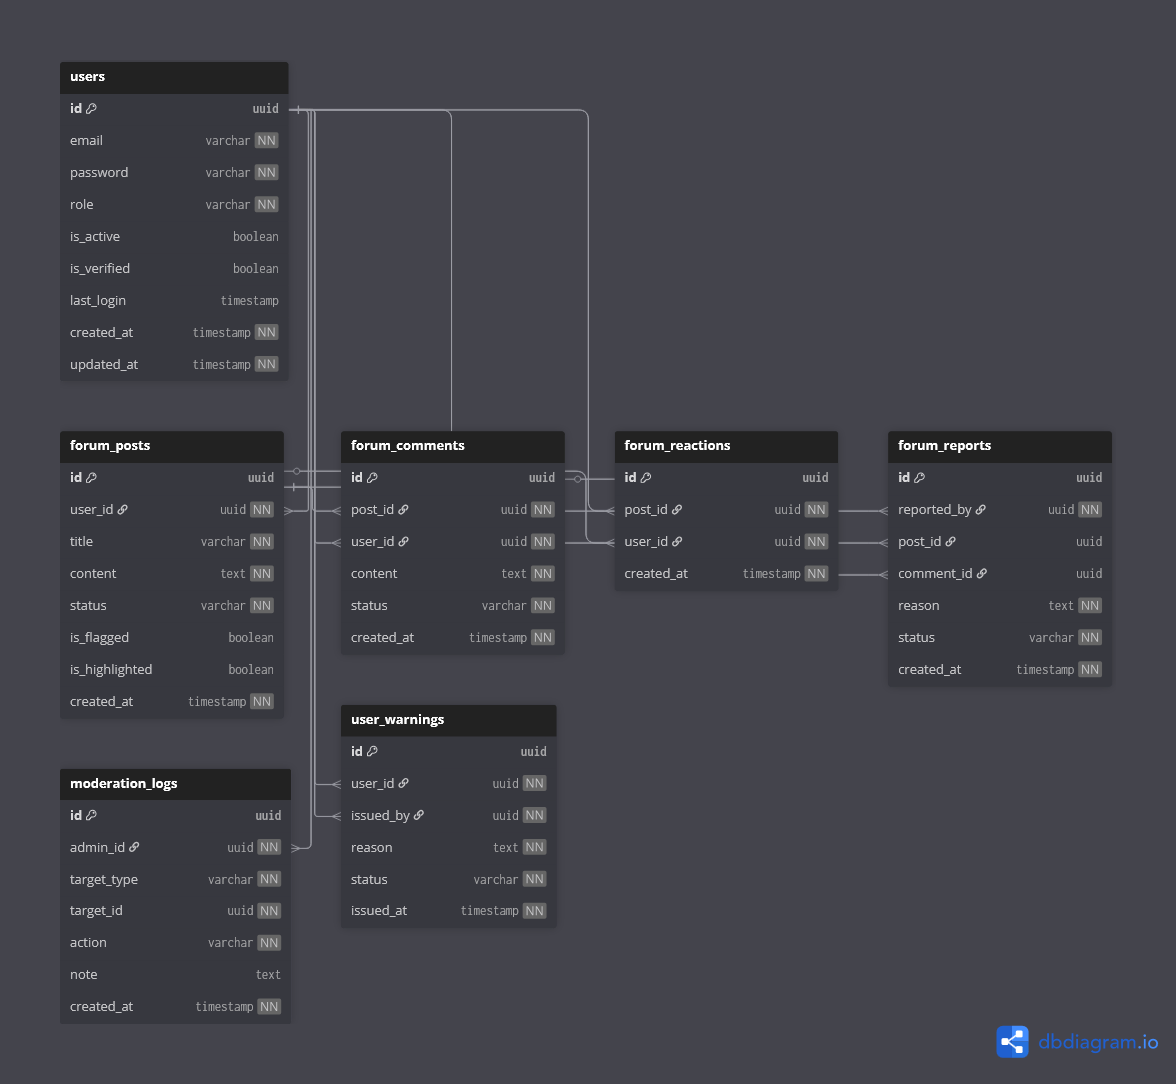Select the user_warnings table header
Image resolution: width=1176 pixels, height=1084 pixels.
[x=448, y=720]
